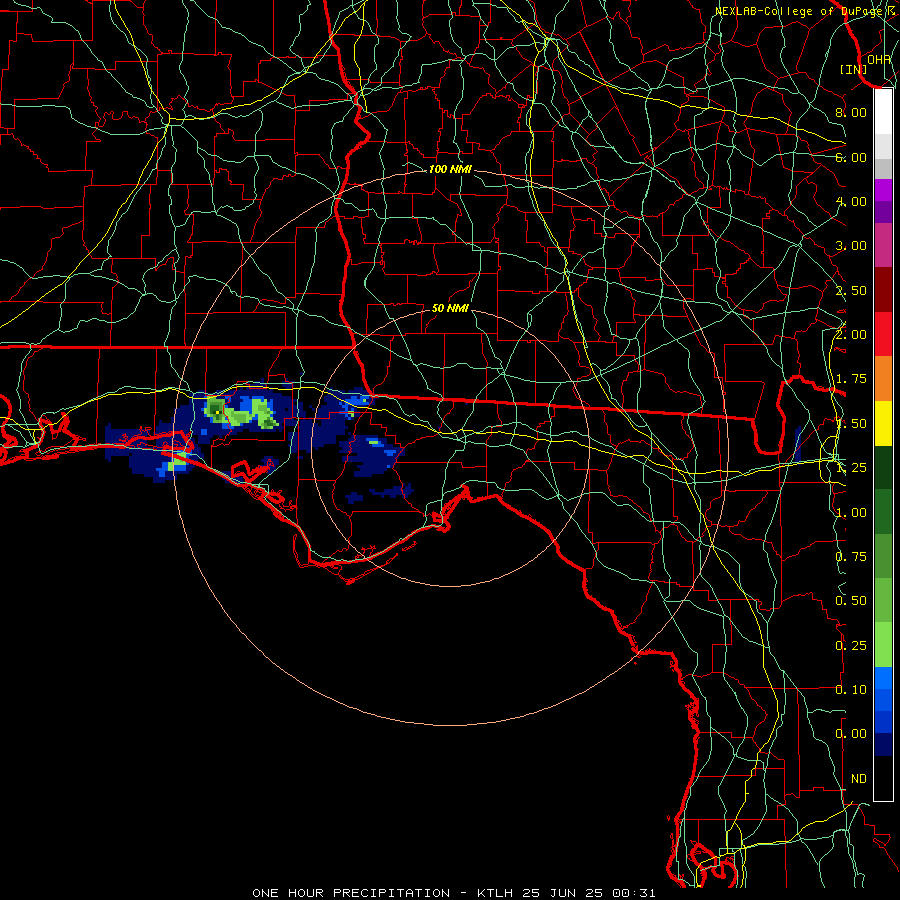Pick the pink legend swatch near 3.00
900x900 pixels.
coord(883,245)
